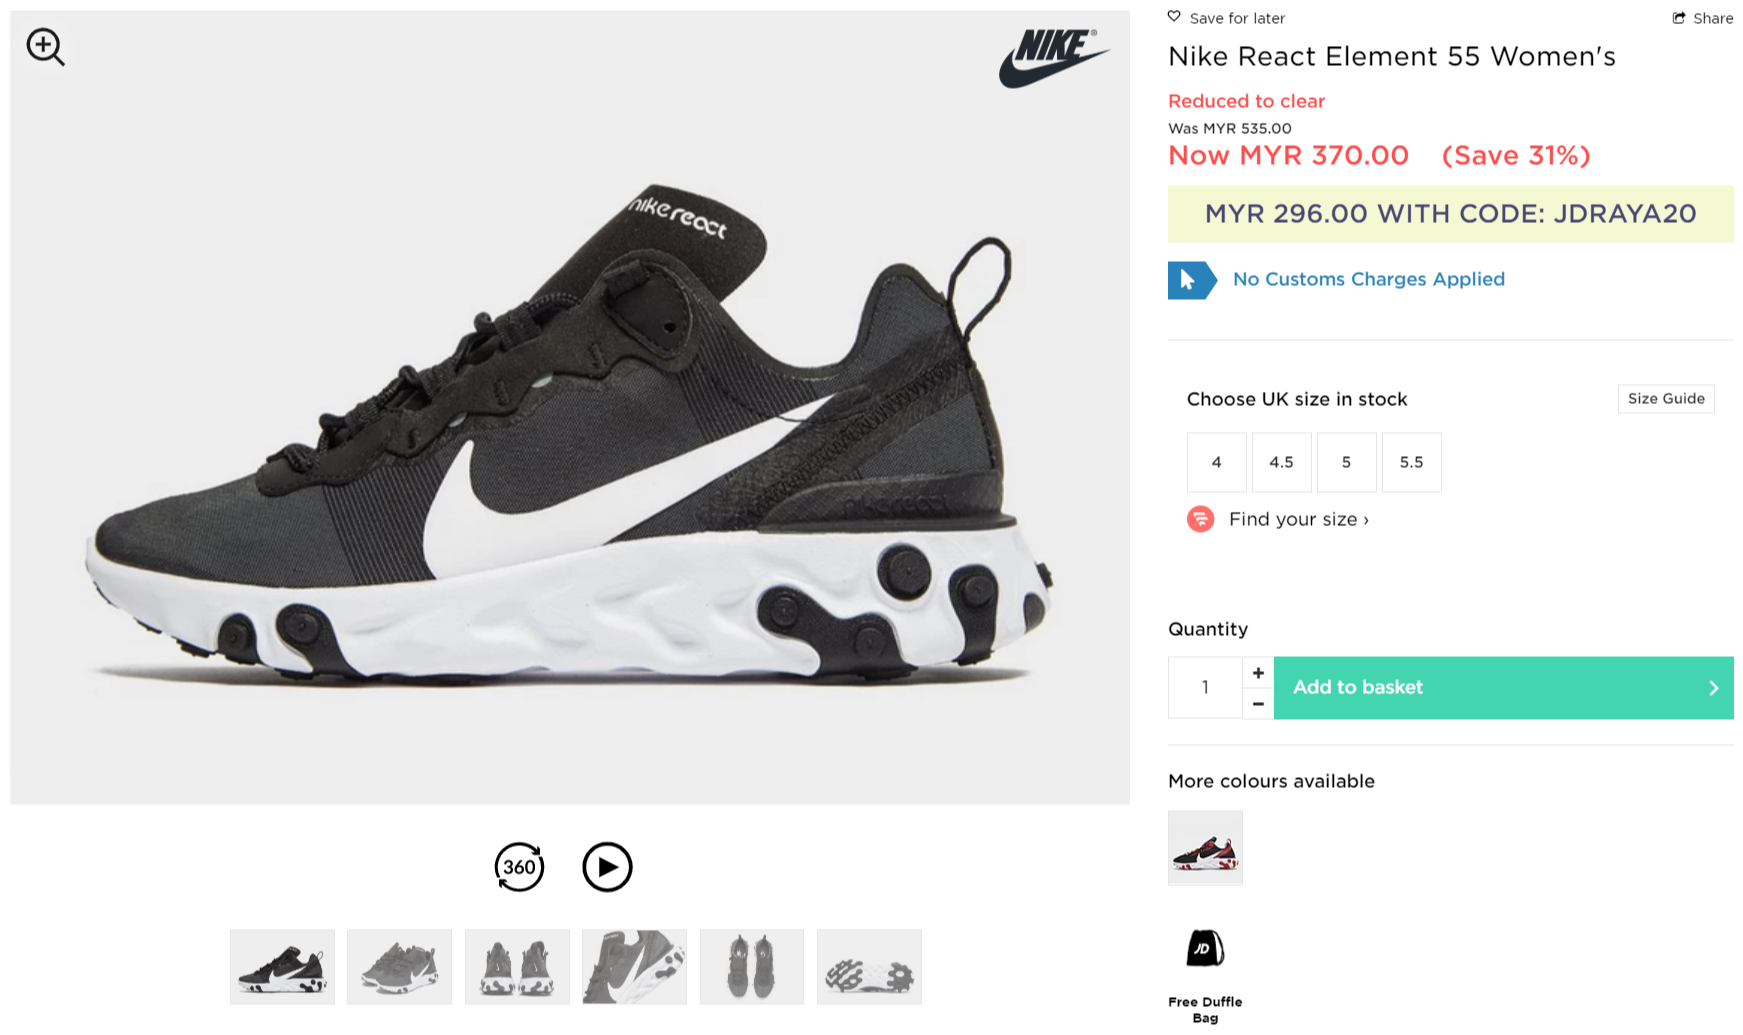1743x1035 pixels.
Task: Click the quantity input field
Action: pos(1205,688)
